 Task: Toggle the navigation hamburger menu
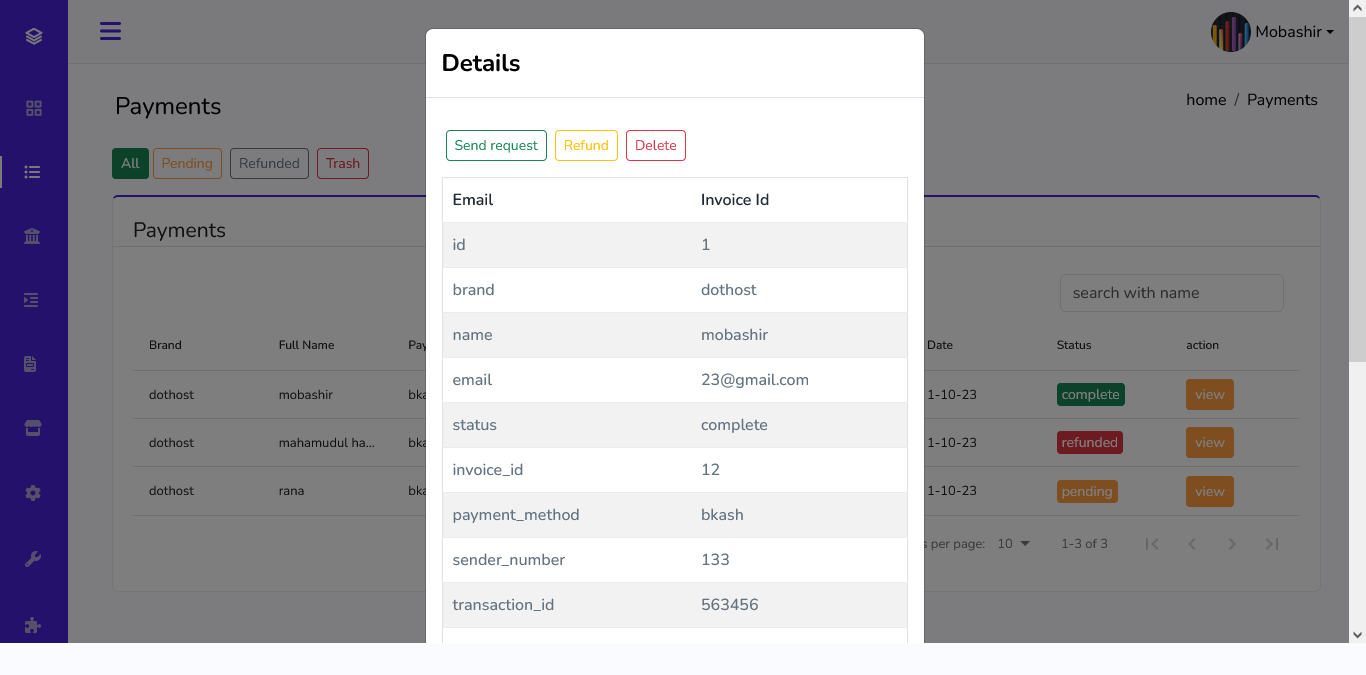click(110, 31)
